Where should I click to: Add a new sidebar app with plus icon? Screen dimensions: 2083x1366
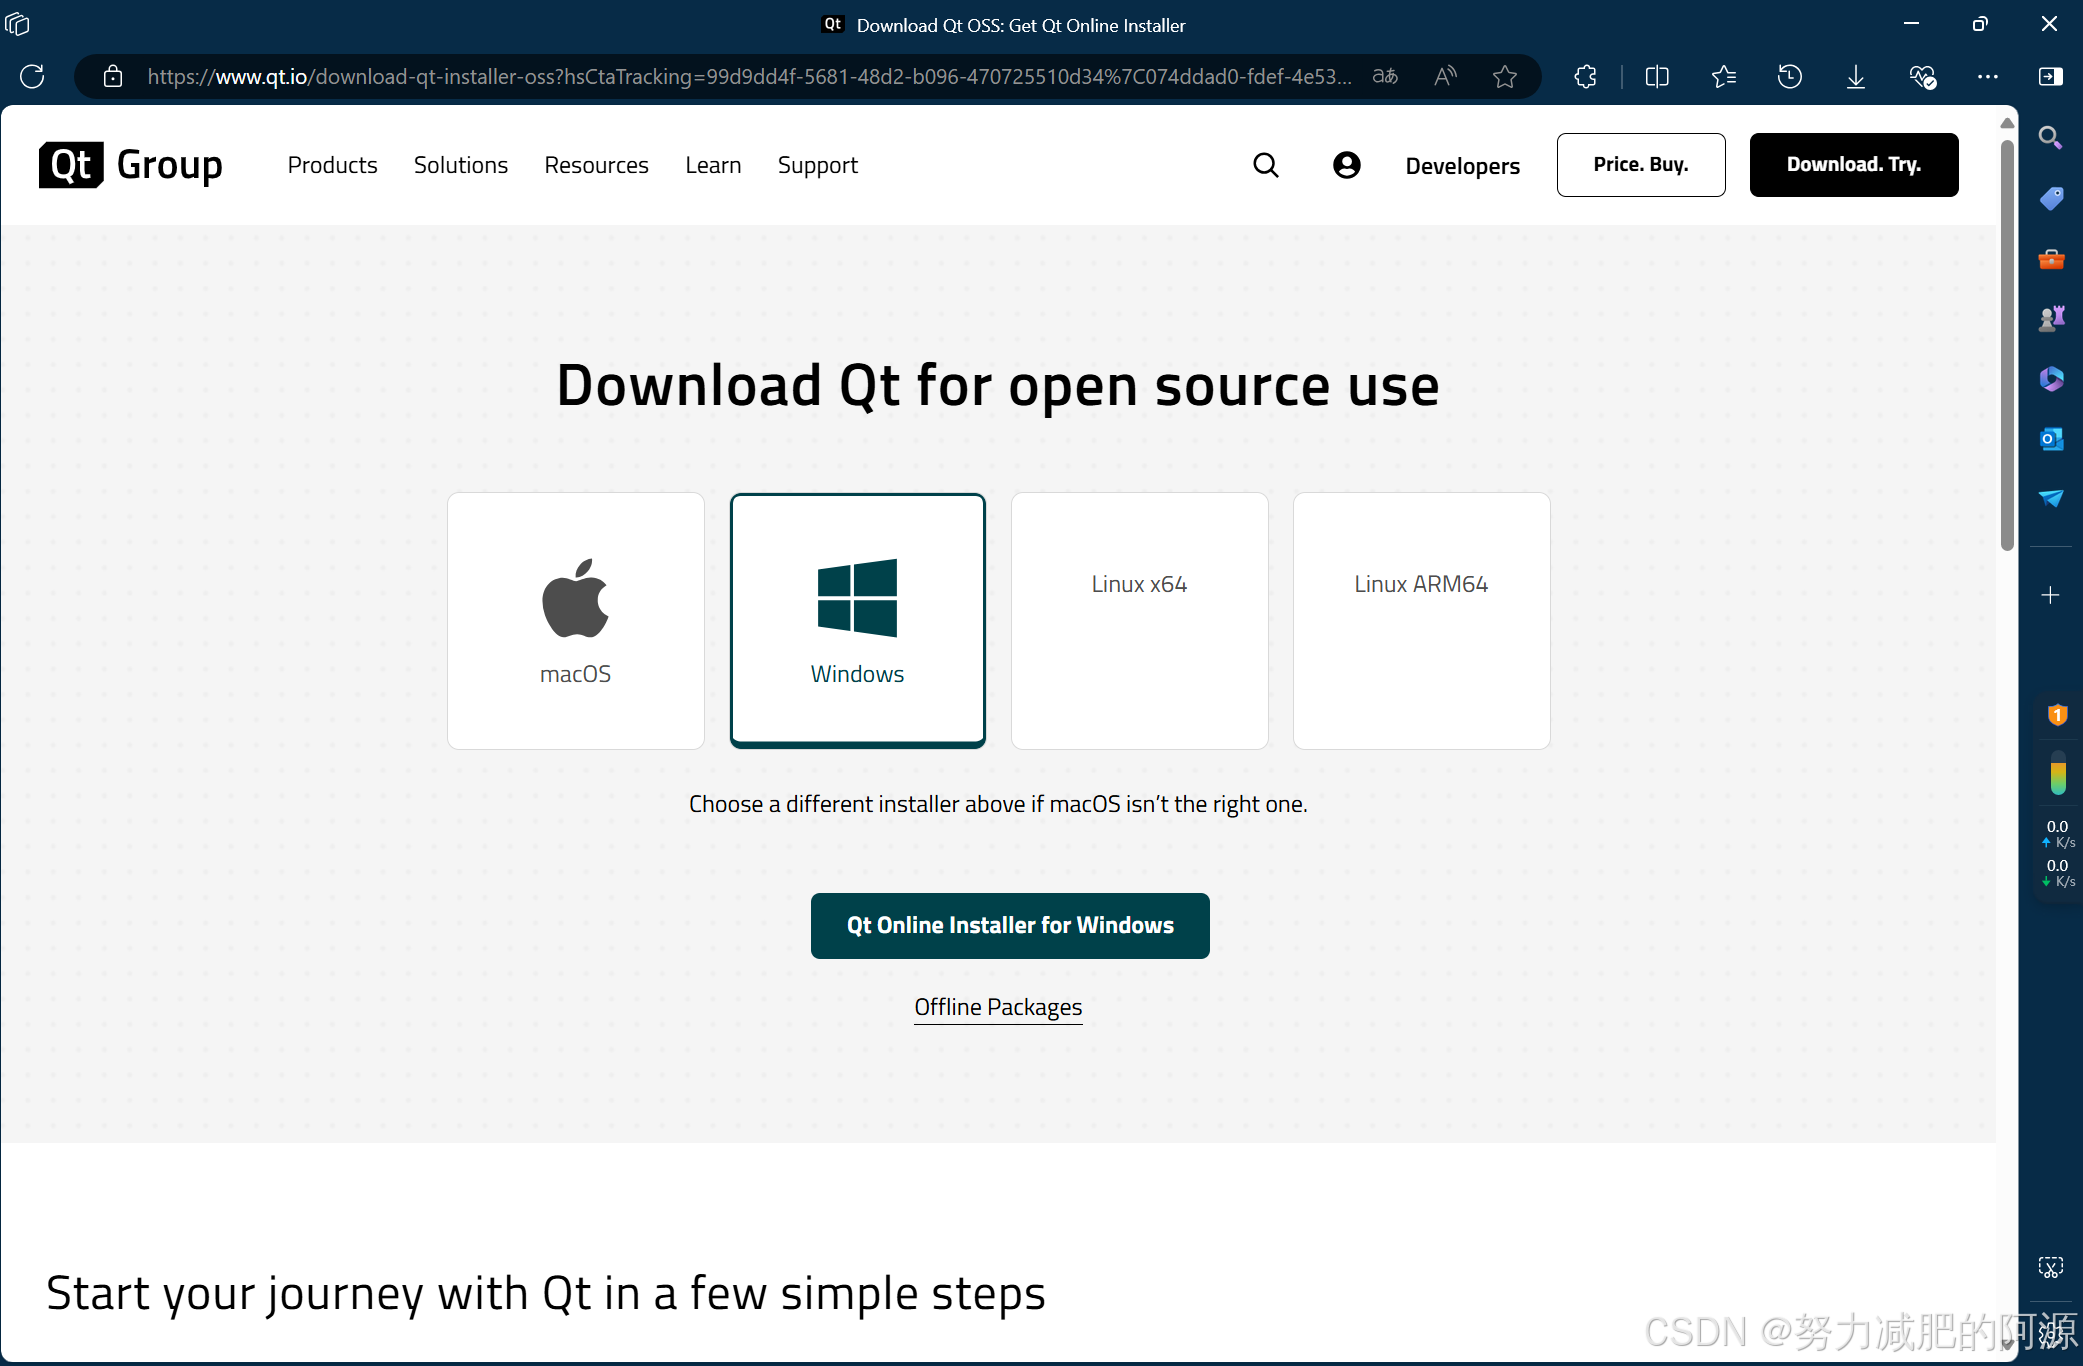pyautogui.click(x=2050, y=595)
